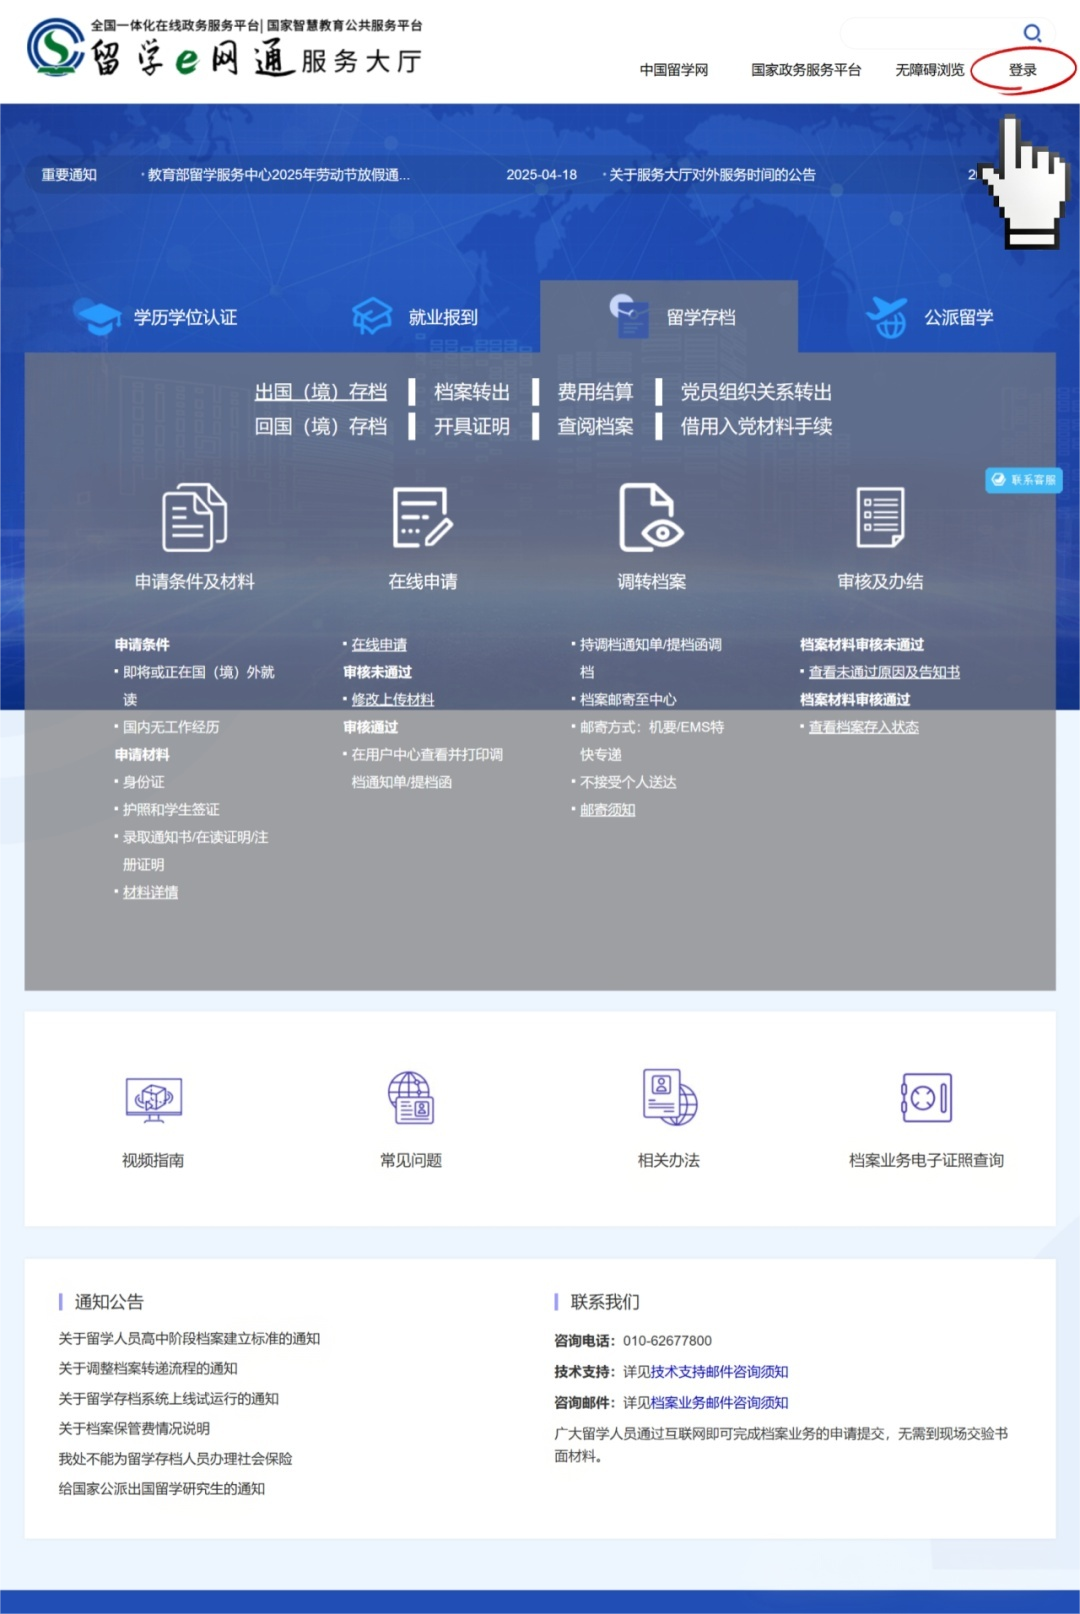Image resolution: width=1080 pixels, height=1614 pixels.
Task: Click the 学历学位认证 graduation cap icon
Action: [99, 318]
